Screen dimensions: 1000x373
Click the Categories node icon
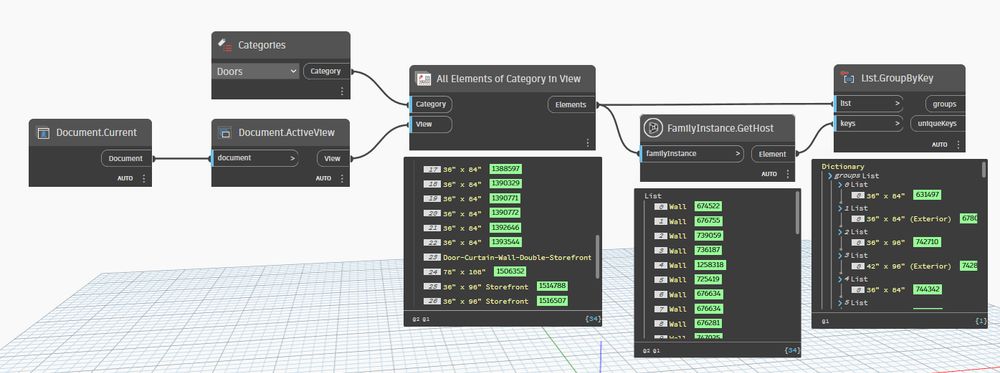[224, 45]
